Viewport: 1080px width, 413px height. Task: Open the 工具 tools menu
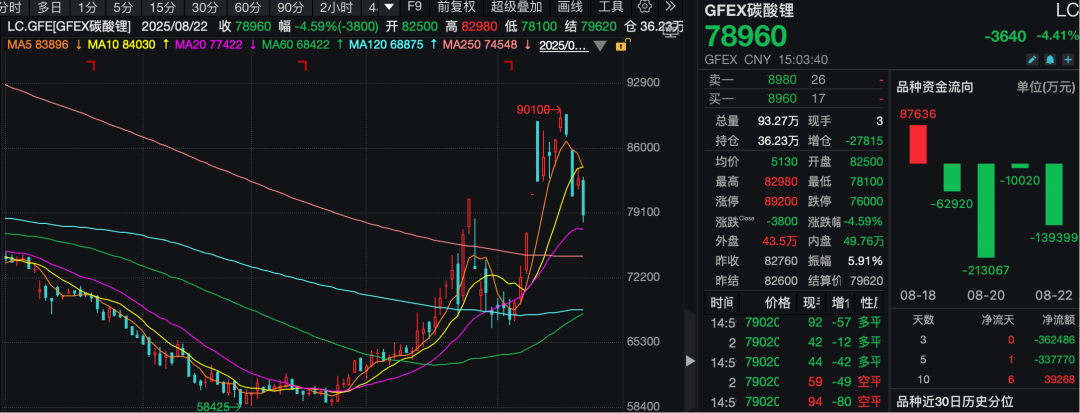coord(611,8)
